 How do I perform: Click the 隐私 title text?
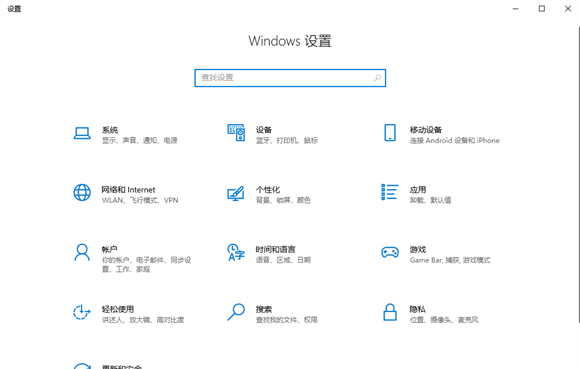coord(418,309)
